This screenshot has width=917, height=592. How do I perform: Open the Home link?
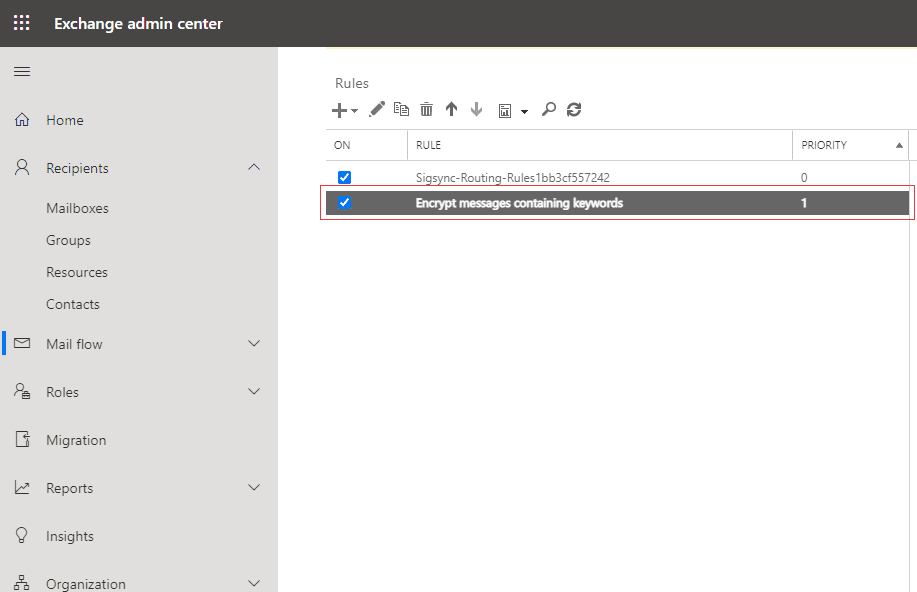65,120
